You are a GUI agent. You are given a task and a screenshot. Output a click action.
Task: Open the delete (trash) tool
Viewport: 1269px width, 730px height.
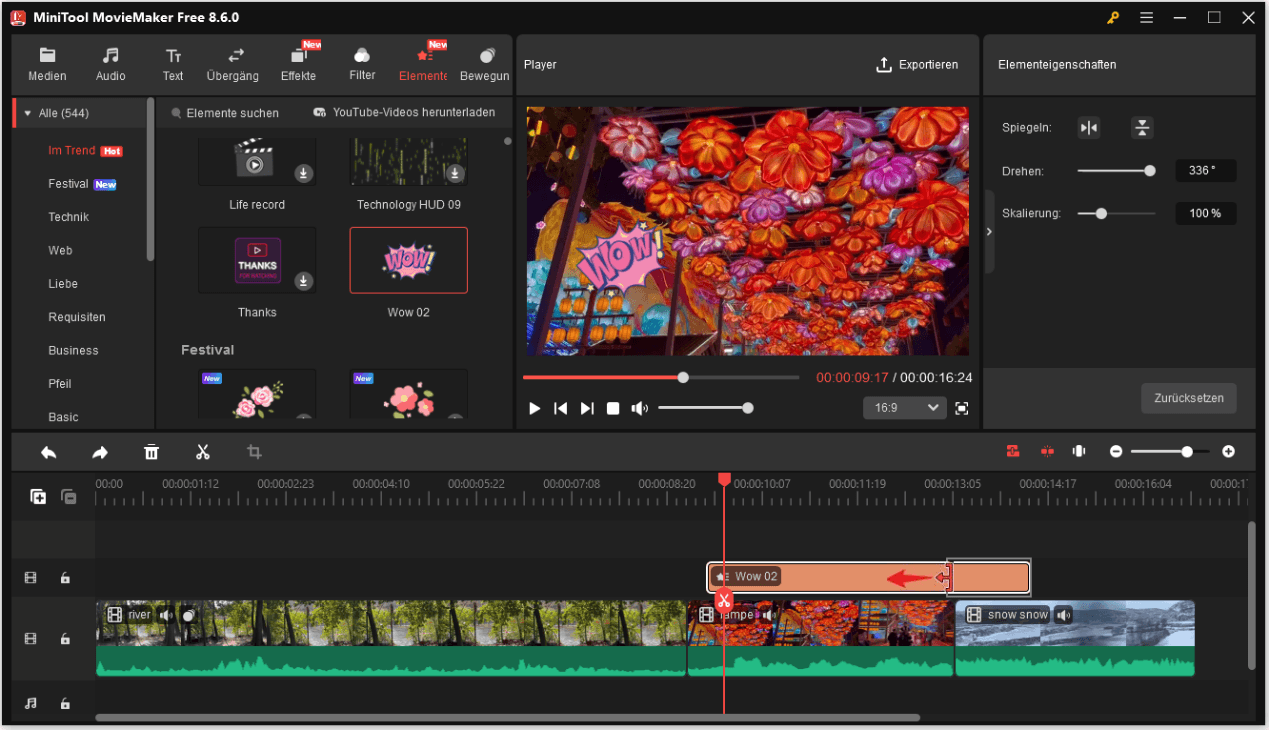[x=151, y=452]
